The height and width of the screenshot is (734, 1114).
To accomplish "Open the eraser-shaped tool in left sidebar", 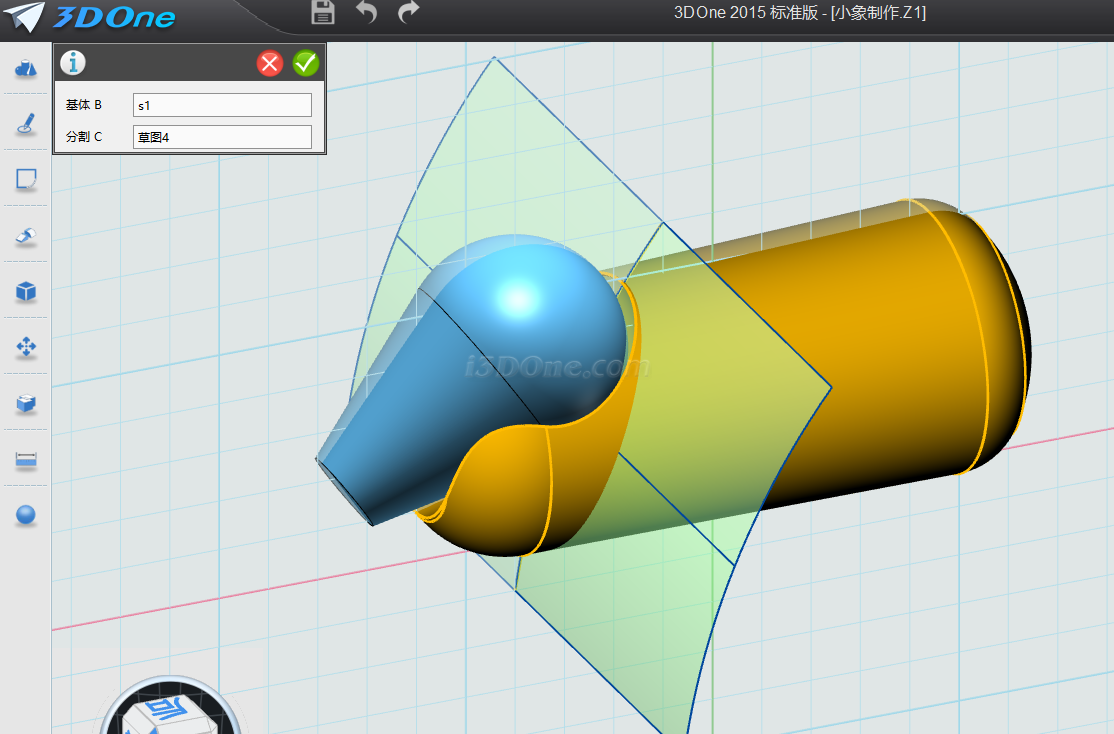I will coord(26,236).
